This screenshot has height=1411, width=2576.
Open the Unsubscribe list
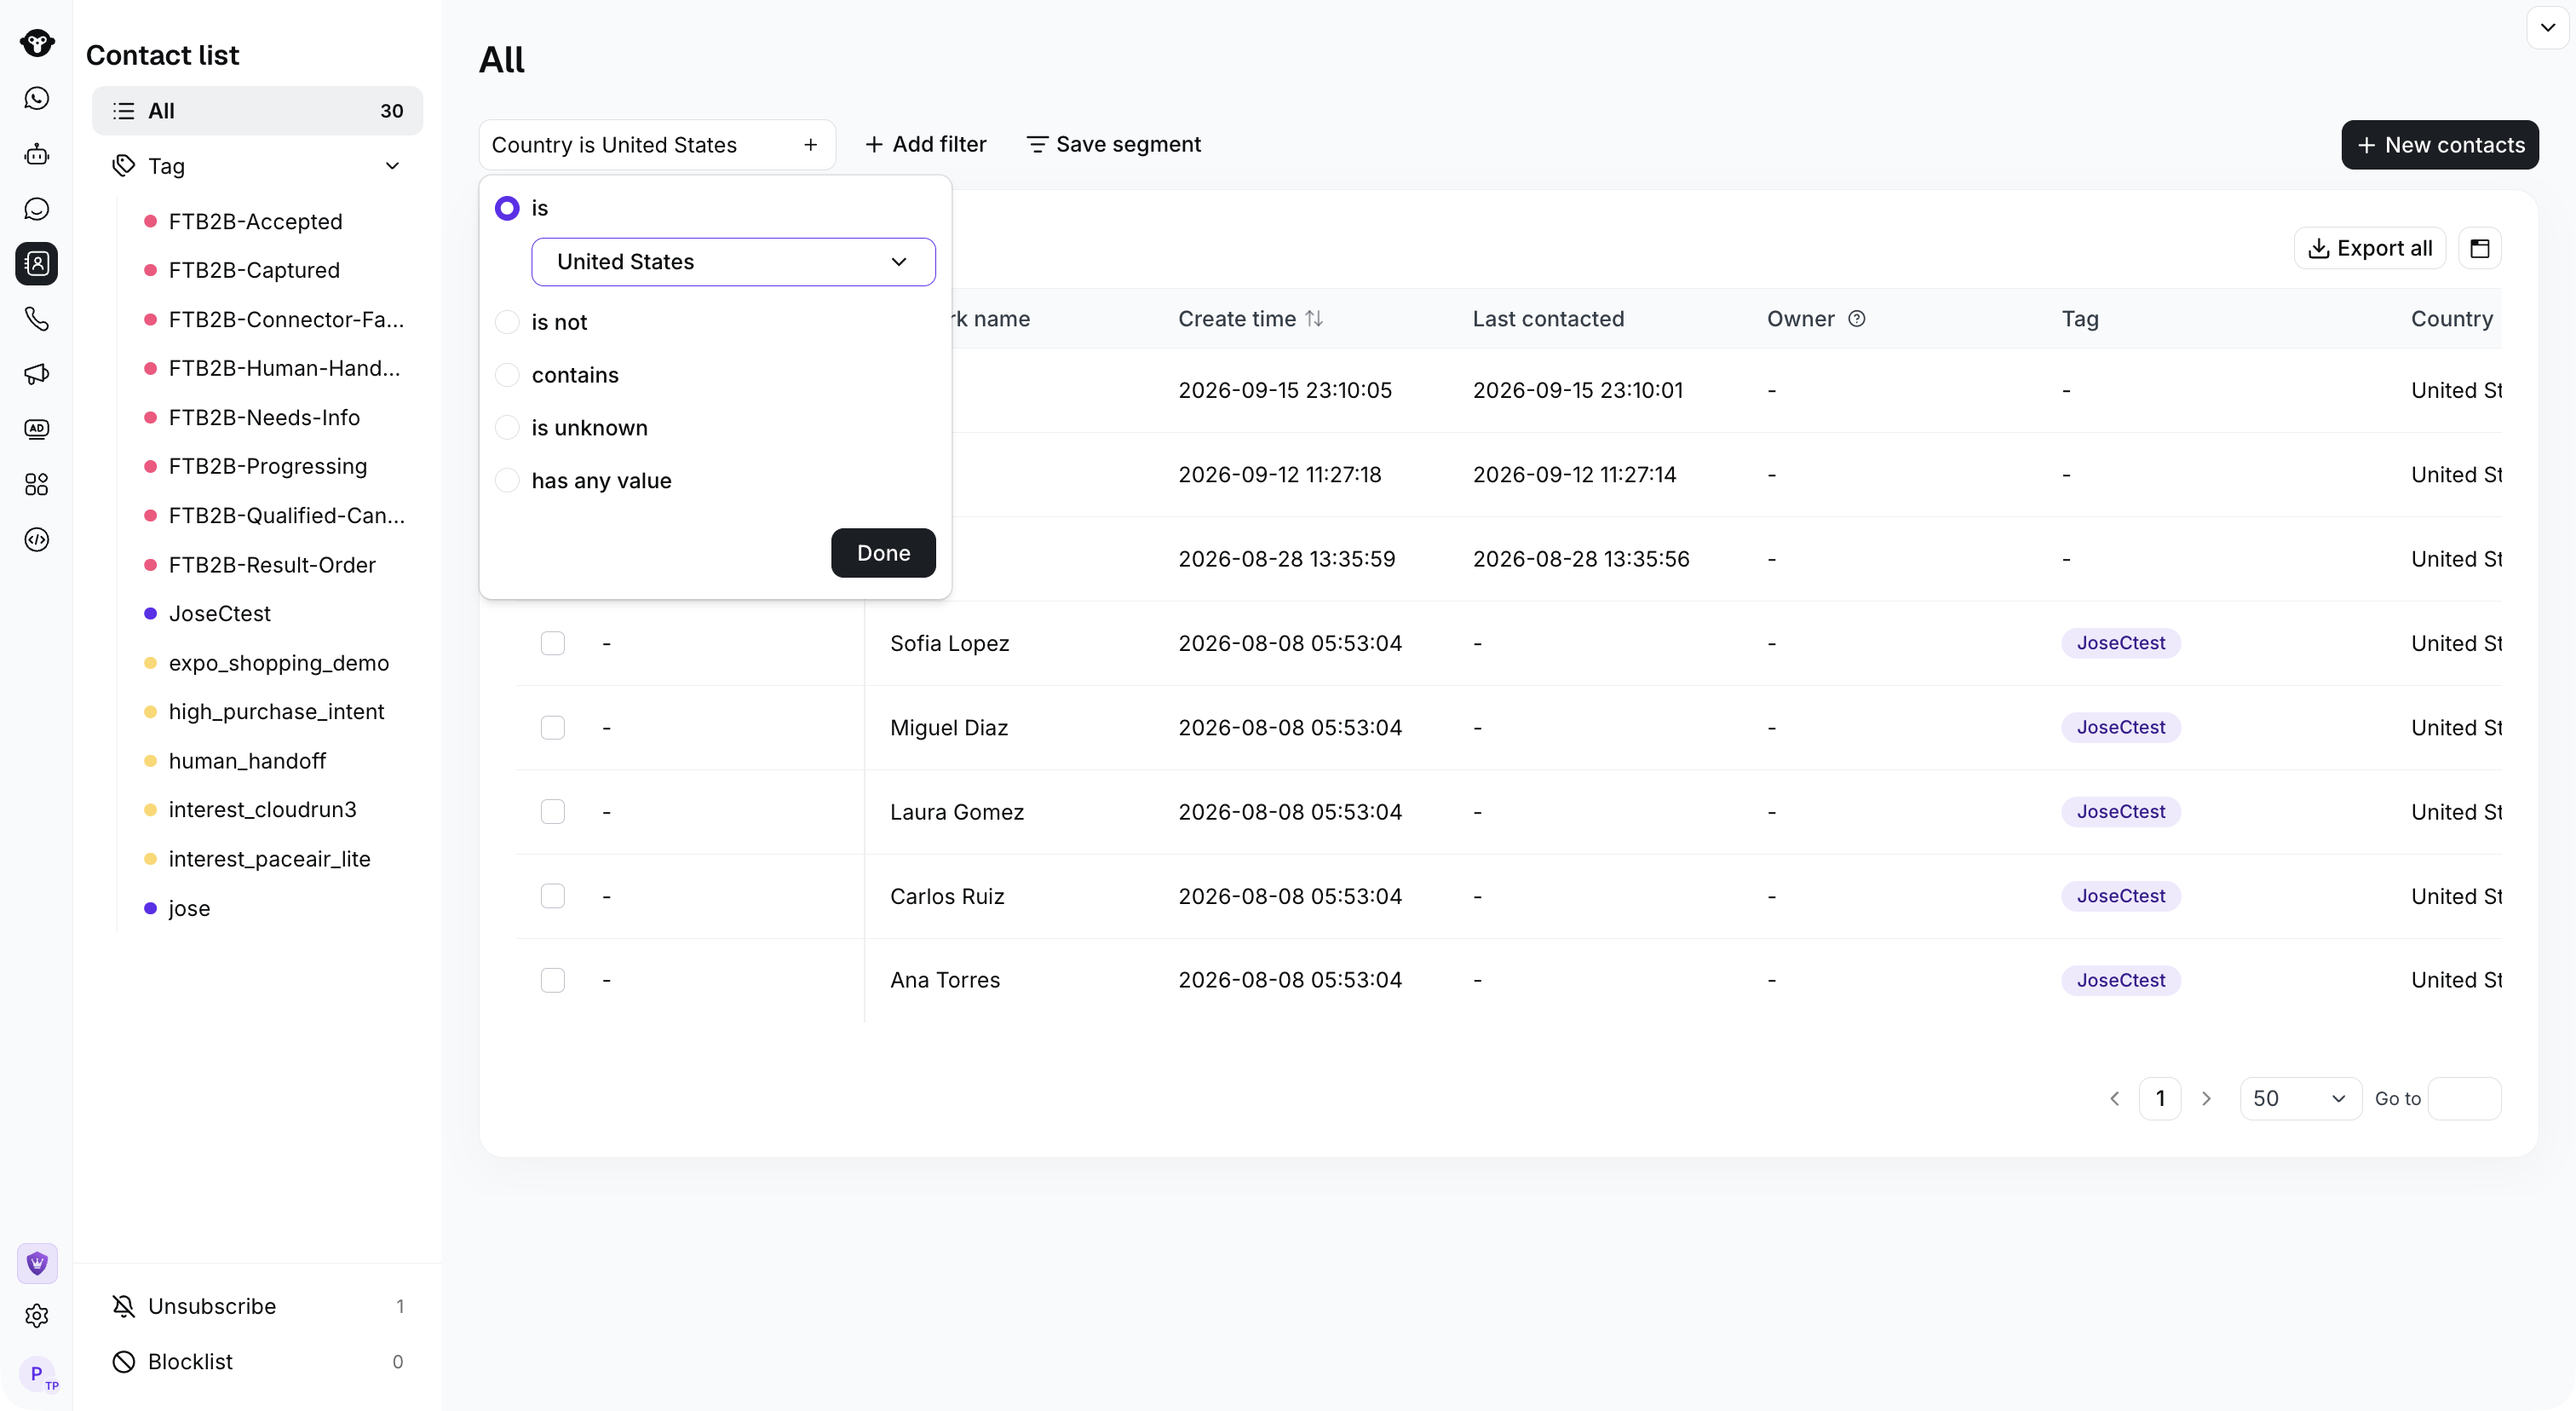click(257, 1307)
